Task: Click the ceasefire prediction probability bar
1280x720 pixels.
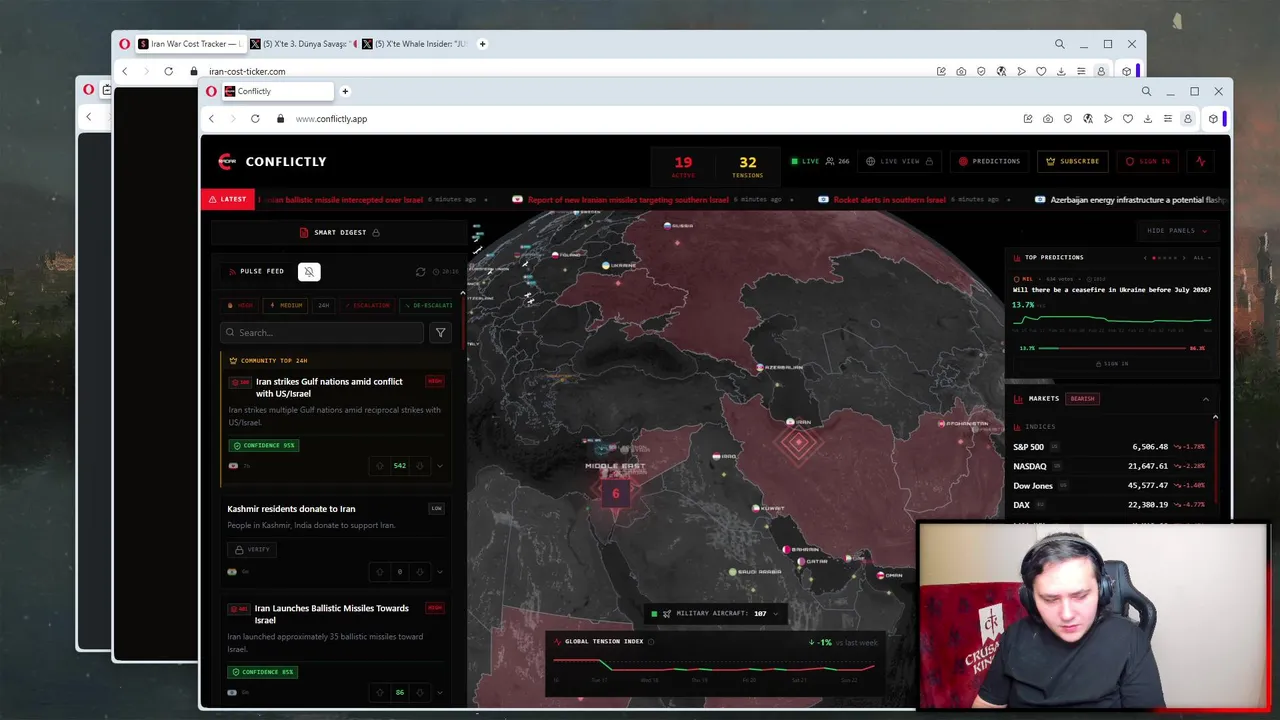Action: [1112, 348]
